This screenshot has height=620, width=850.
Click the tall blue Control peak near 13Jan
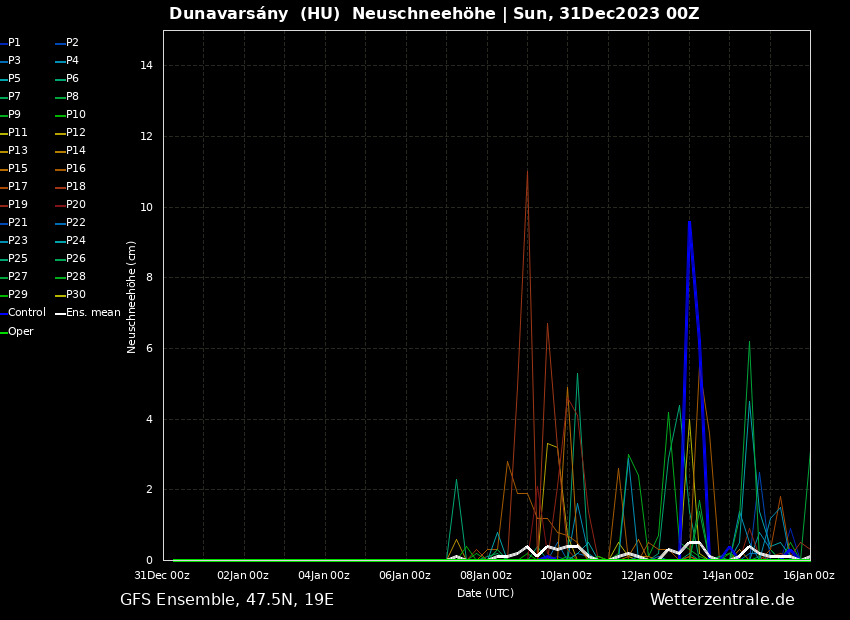click(x=689, y=223)
